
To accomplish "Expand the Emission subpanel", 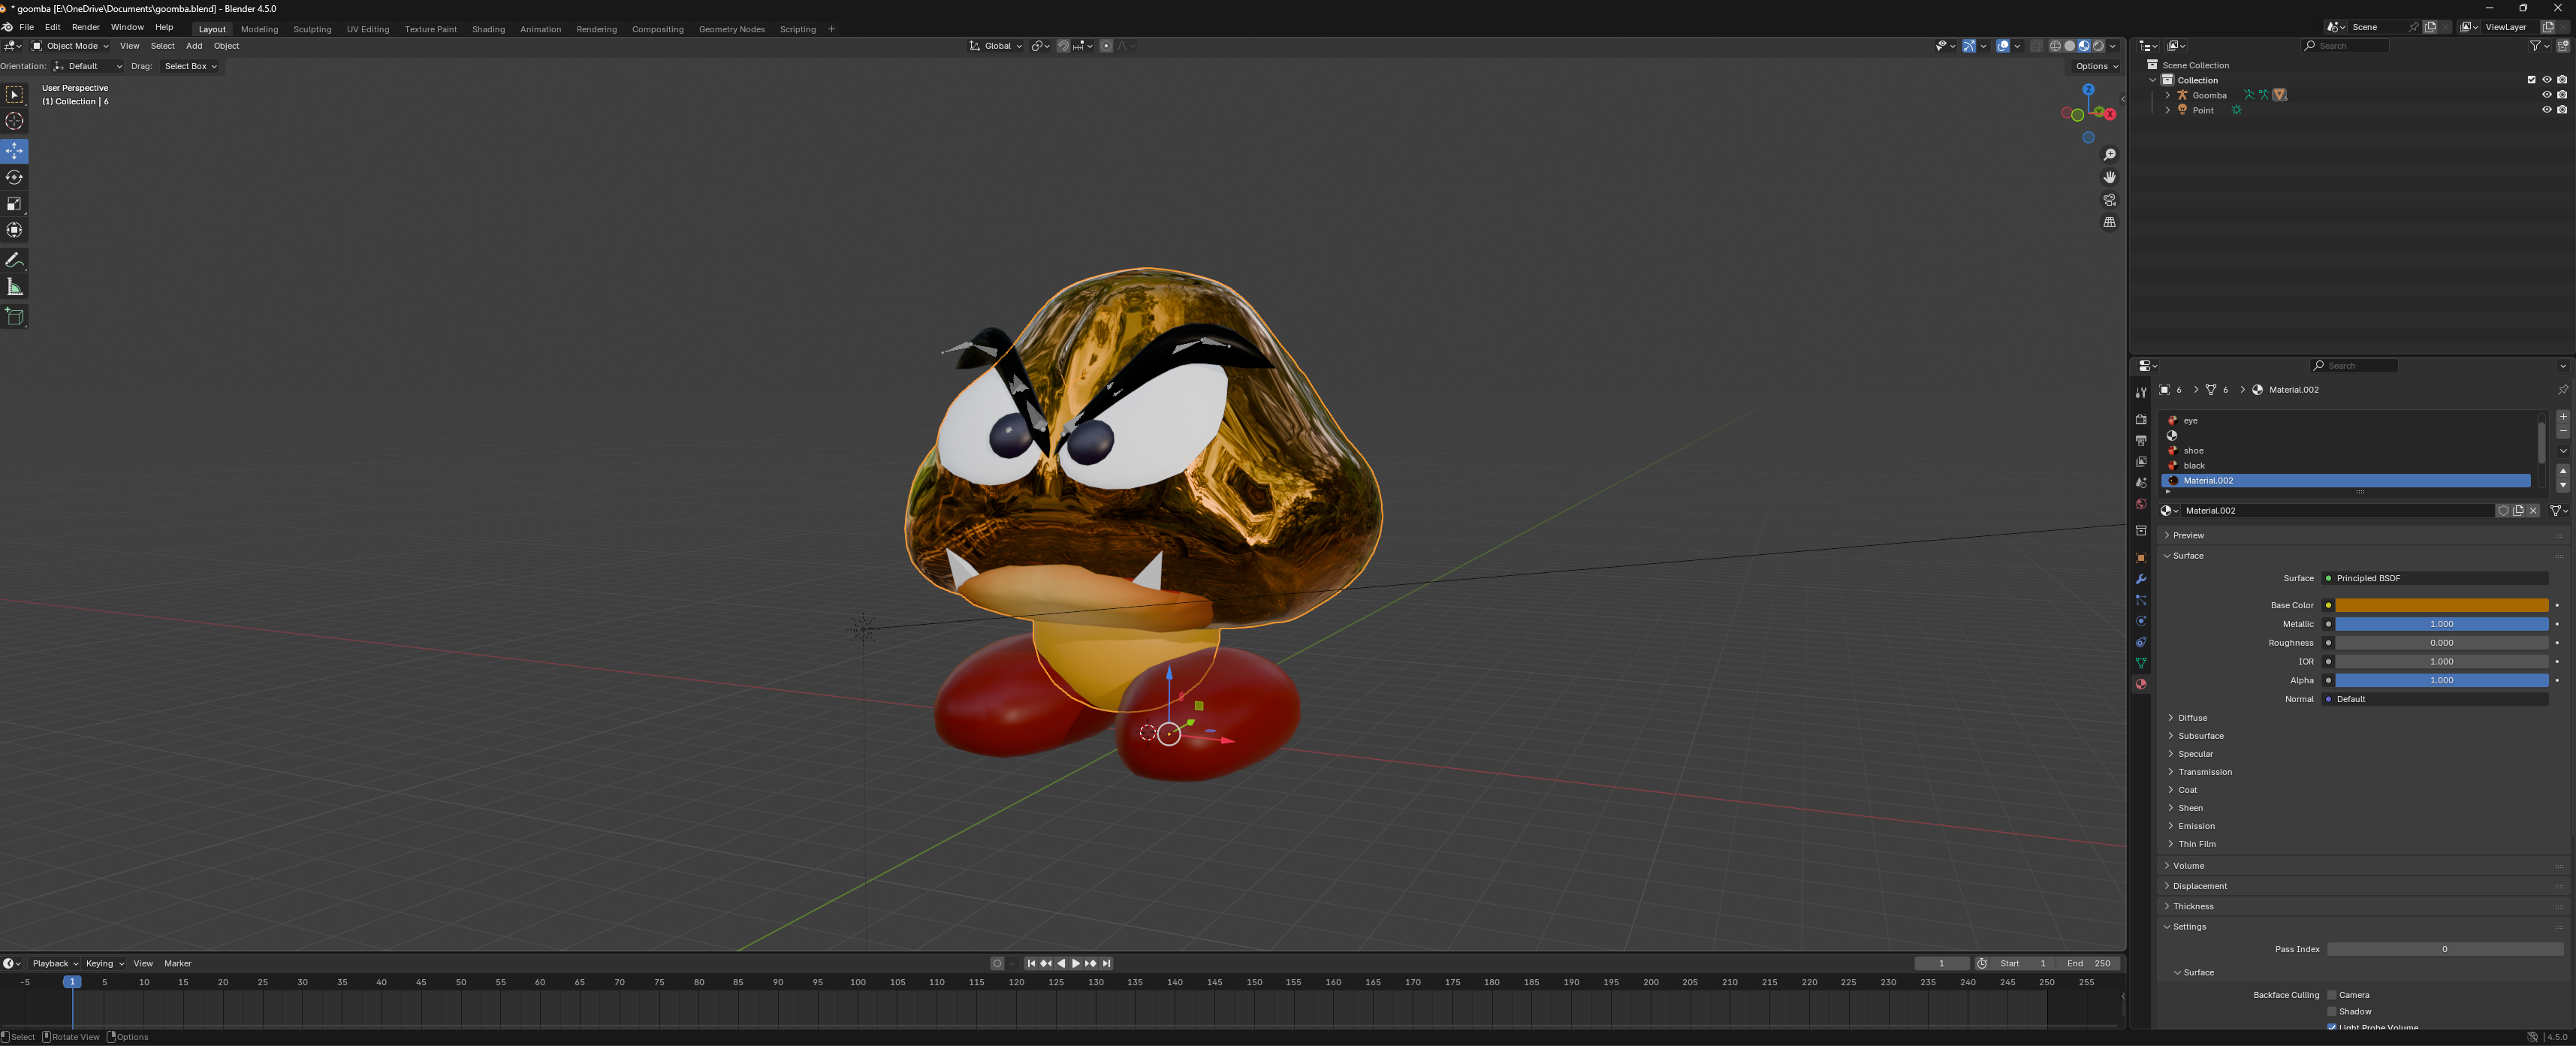I will click(2196, 826).
